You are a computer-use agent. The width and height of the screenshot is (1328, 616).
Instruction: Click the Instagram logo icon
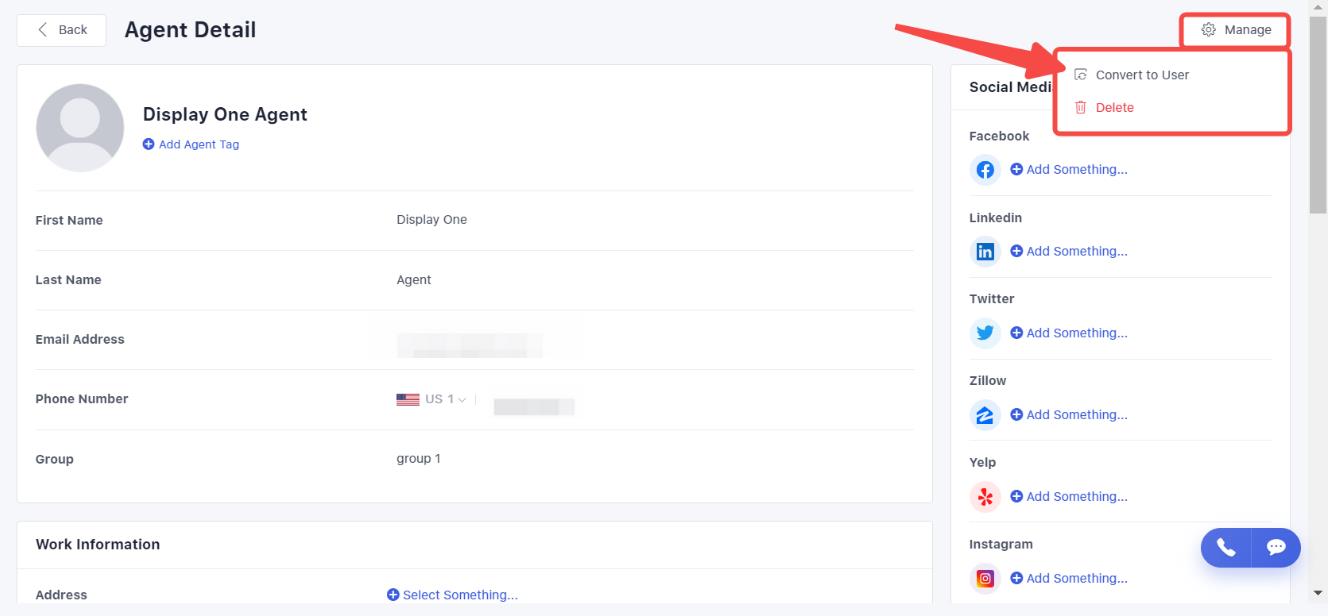point(985,578)
